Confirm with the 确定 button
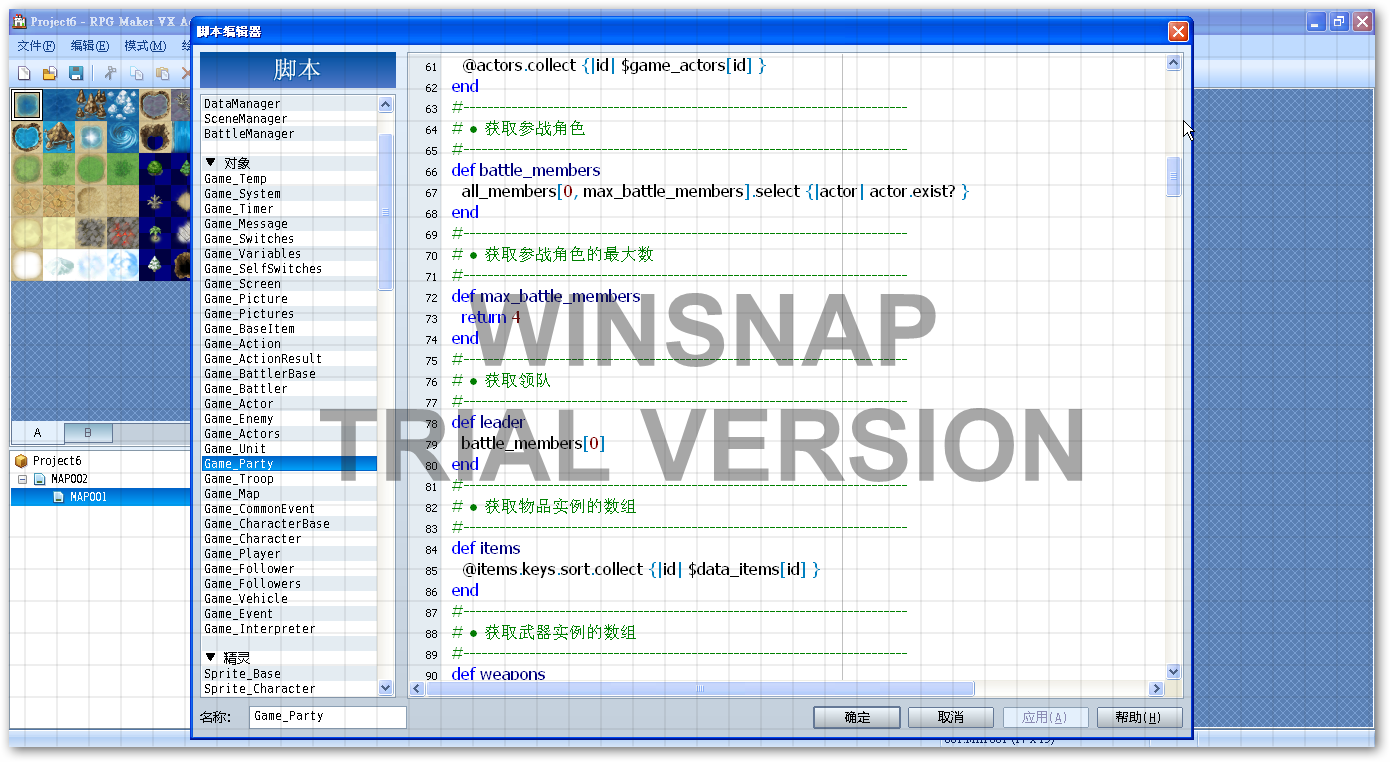1390x762 pixels. 857,717
